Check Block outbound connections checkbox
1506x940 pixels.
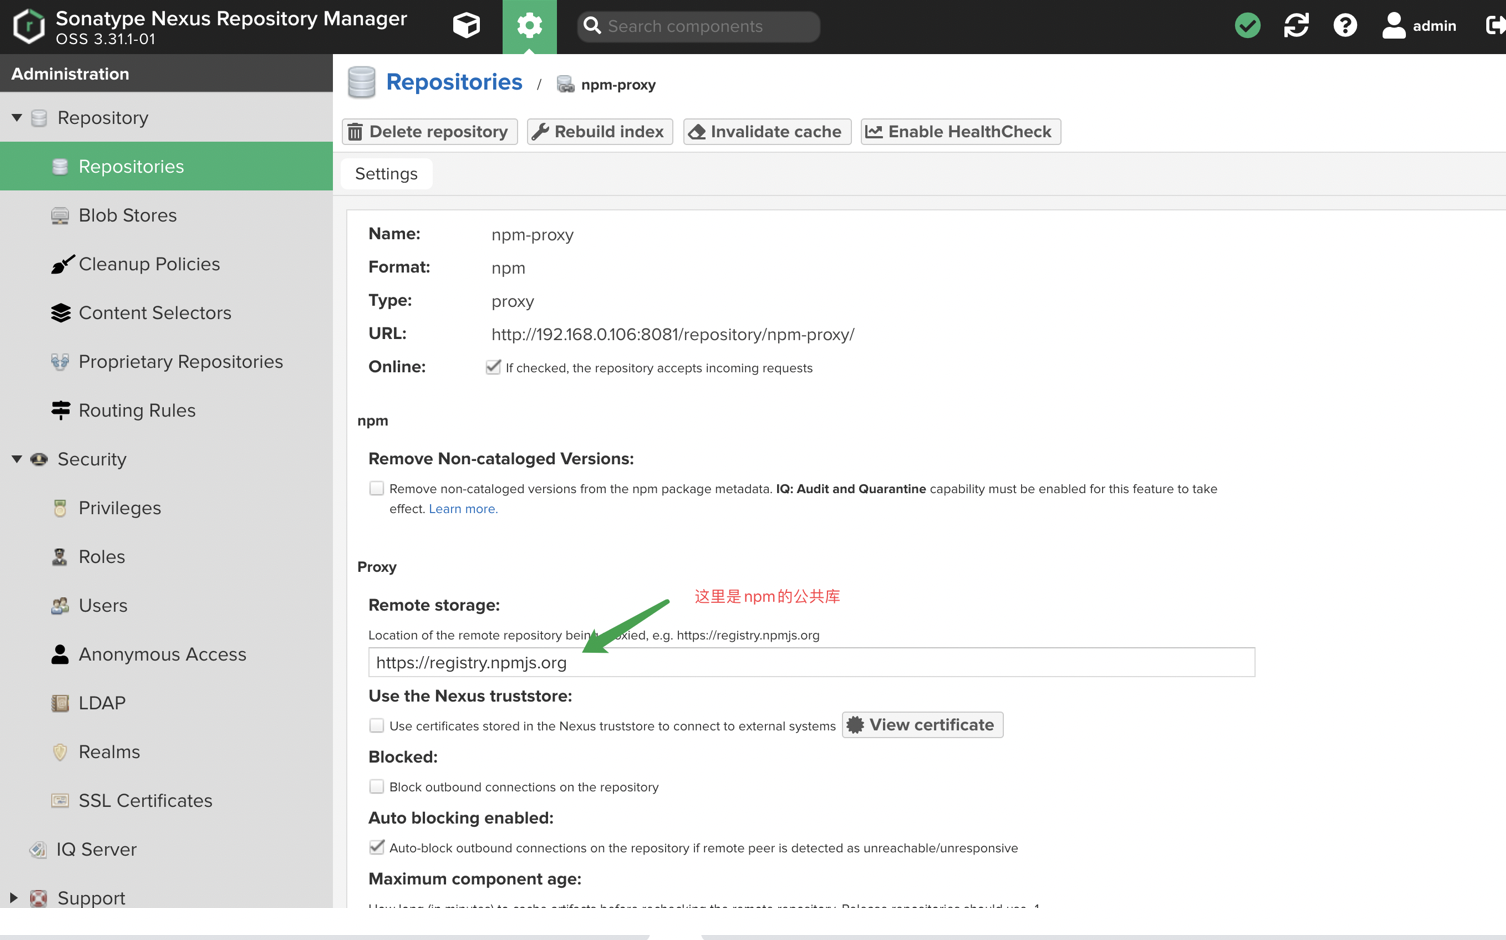[376, 786]
